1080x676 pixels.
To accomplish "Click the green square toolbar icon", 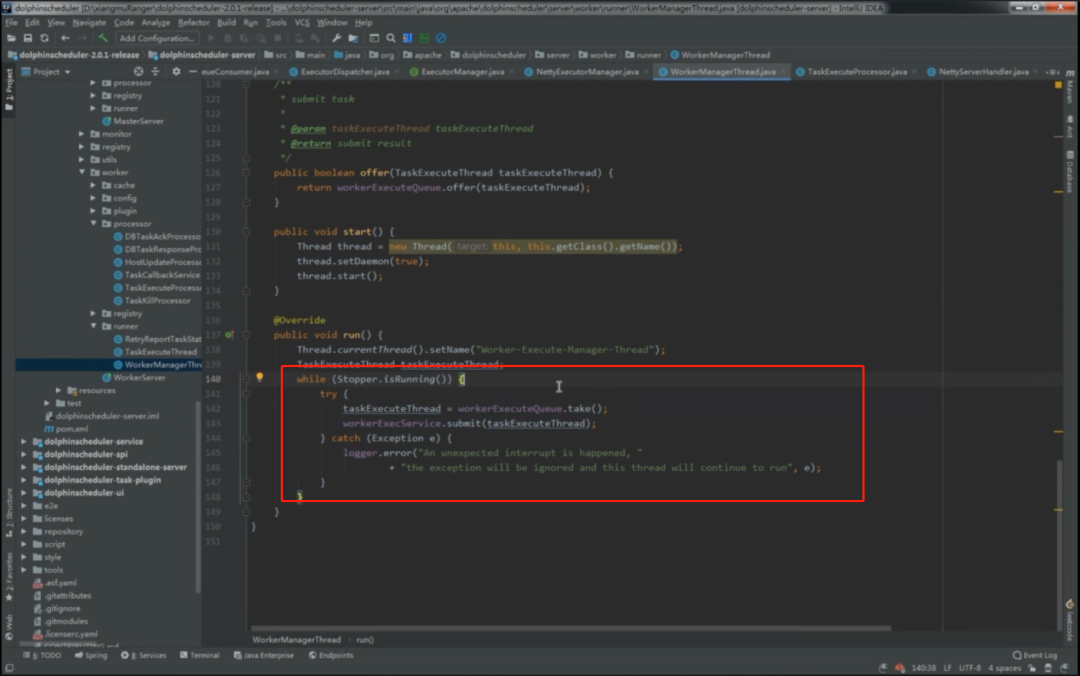I will (424, 39).
